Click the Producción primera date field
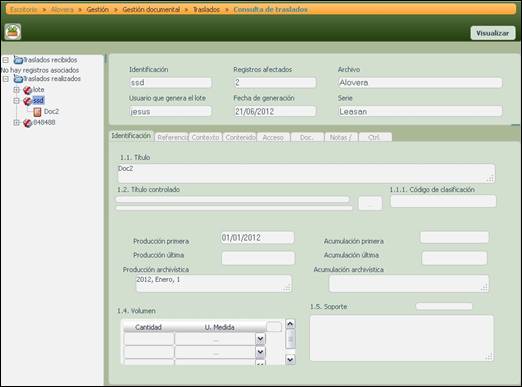 tap(257, 238)
